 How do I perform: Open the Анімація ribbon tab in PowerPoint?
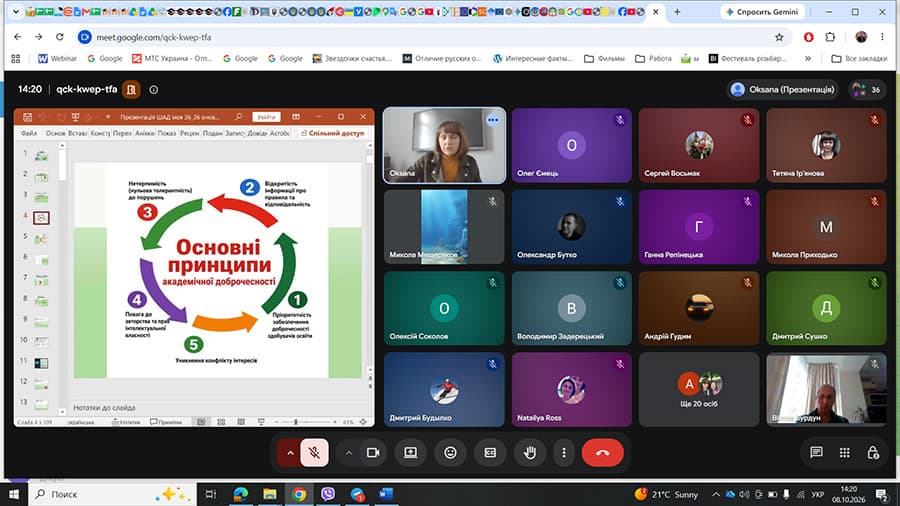[x=145, y=133]
